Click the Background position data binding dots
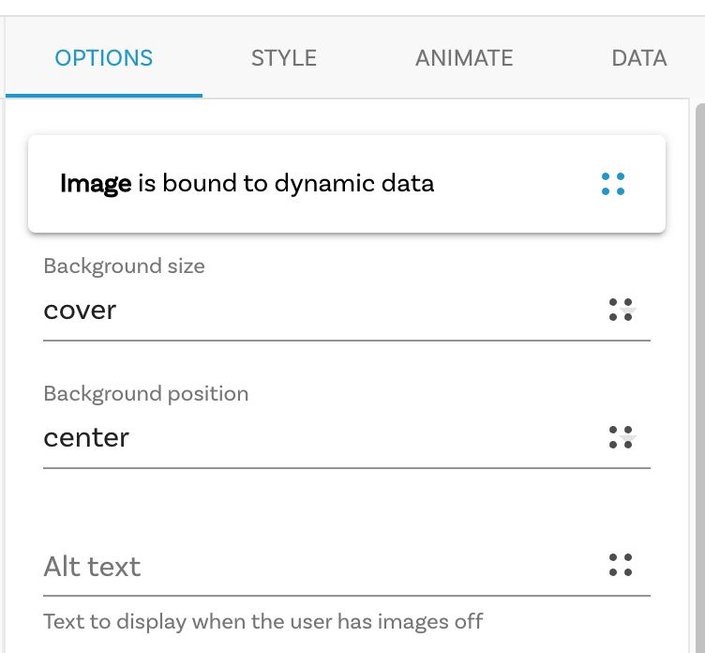 pos(620,438)
